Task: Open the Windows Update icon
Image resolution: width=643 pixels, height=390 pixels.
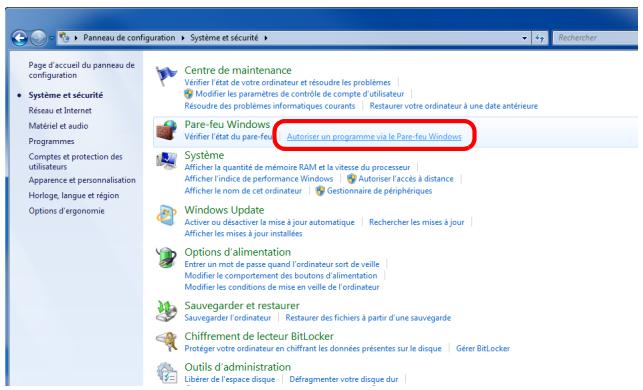Action: click(166, 215)
